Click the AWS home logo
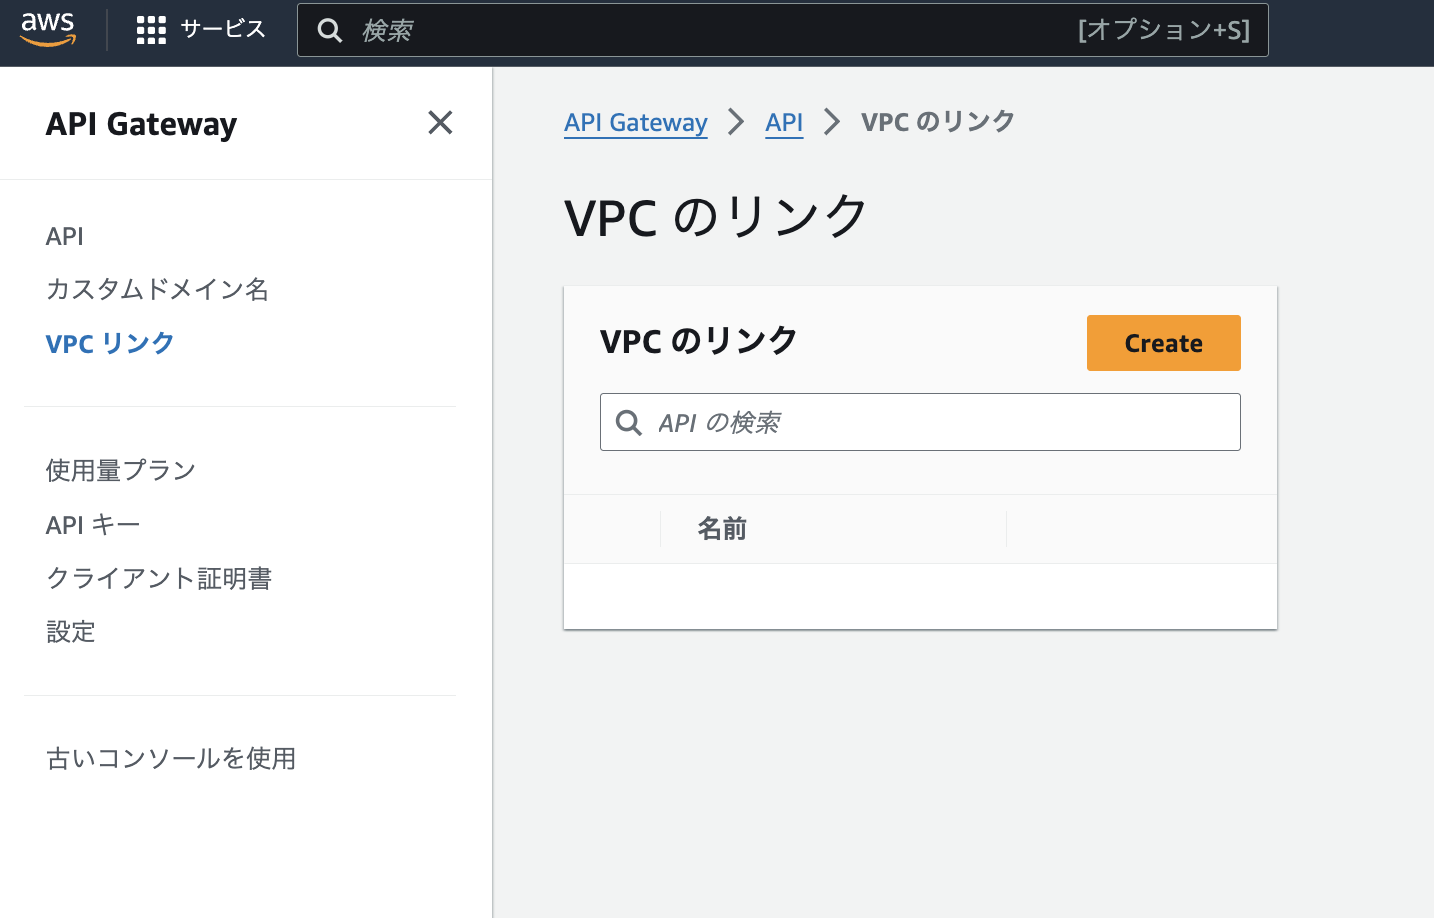1434x918 pixels. [x=47, y=29]
